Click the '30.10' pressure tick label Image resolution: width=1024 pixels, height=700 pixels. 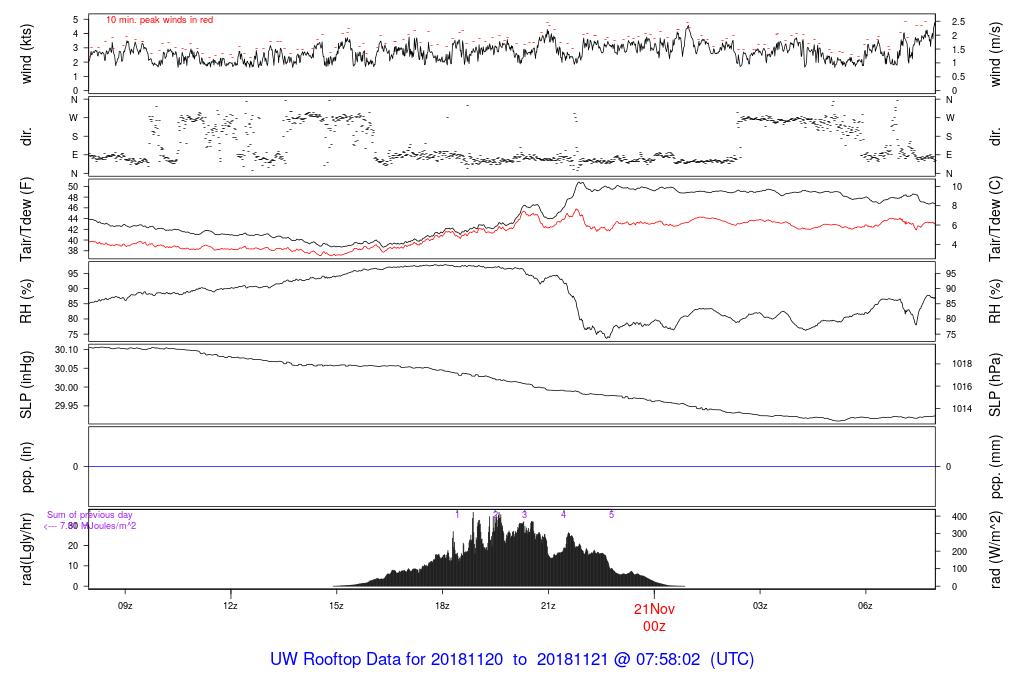coord(67,350)
